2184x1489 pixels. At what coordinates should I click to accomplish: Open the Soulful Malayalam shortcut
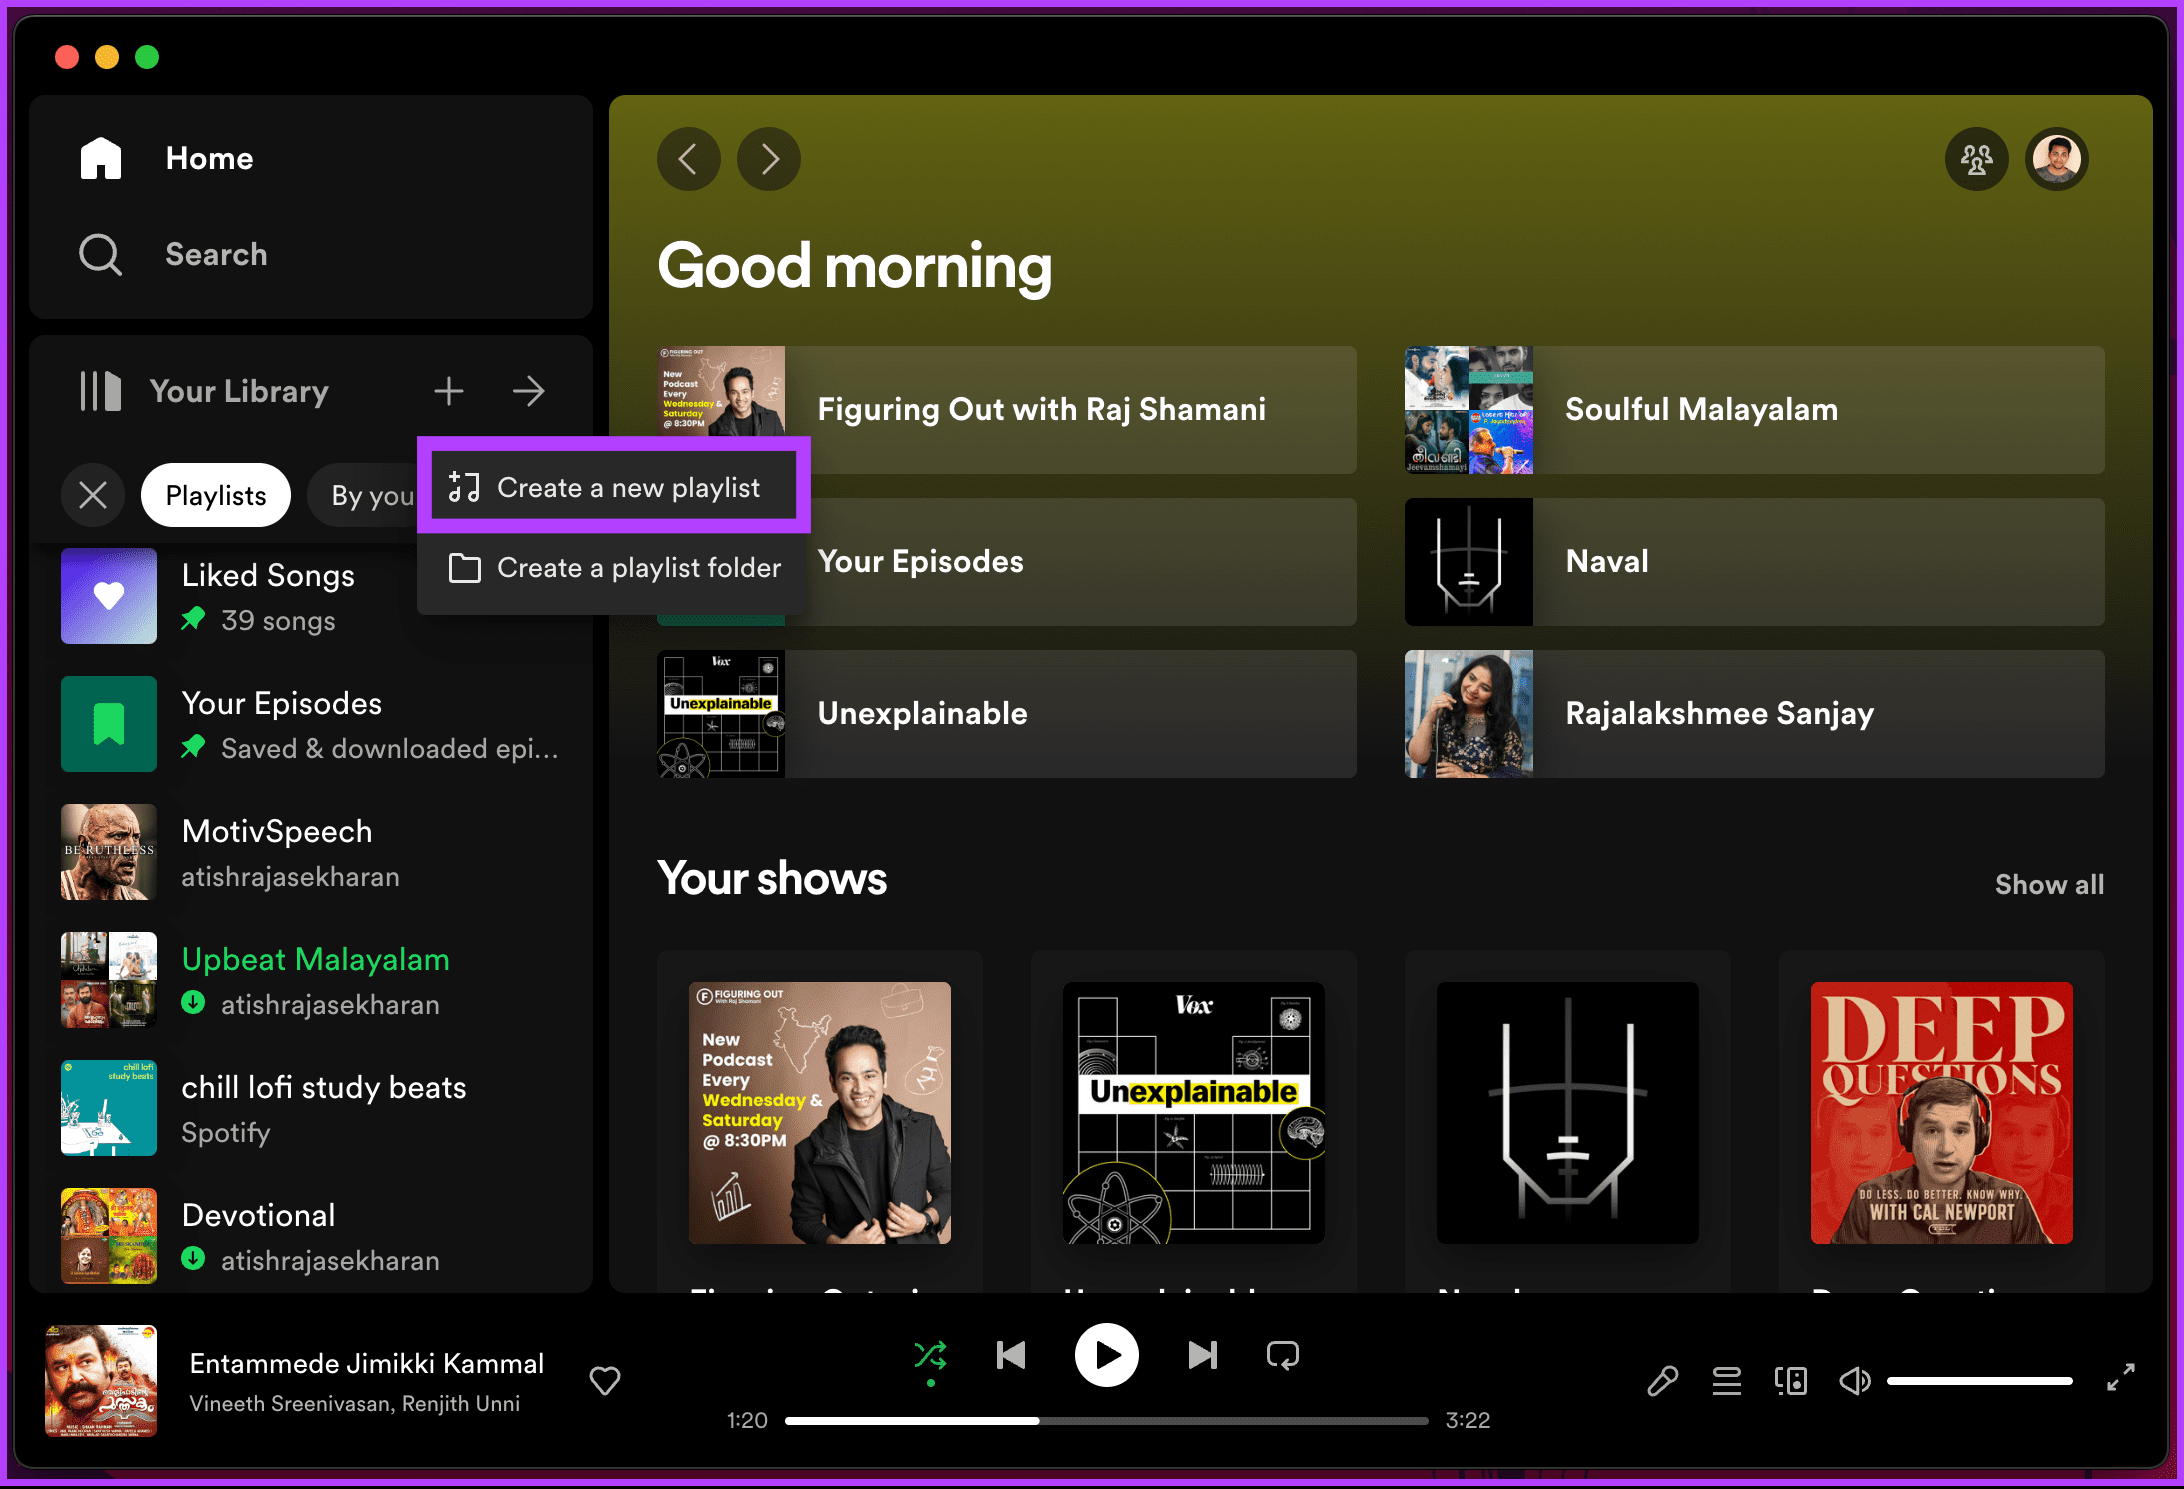click(1755, 410)
